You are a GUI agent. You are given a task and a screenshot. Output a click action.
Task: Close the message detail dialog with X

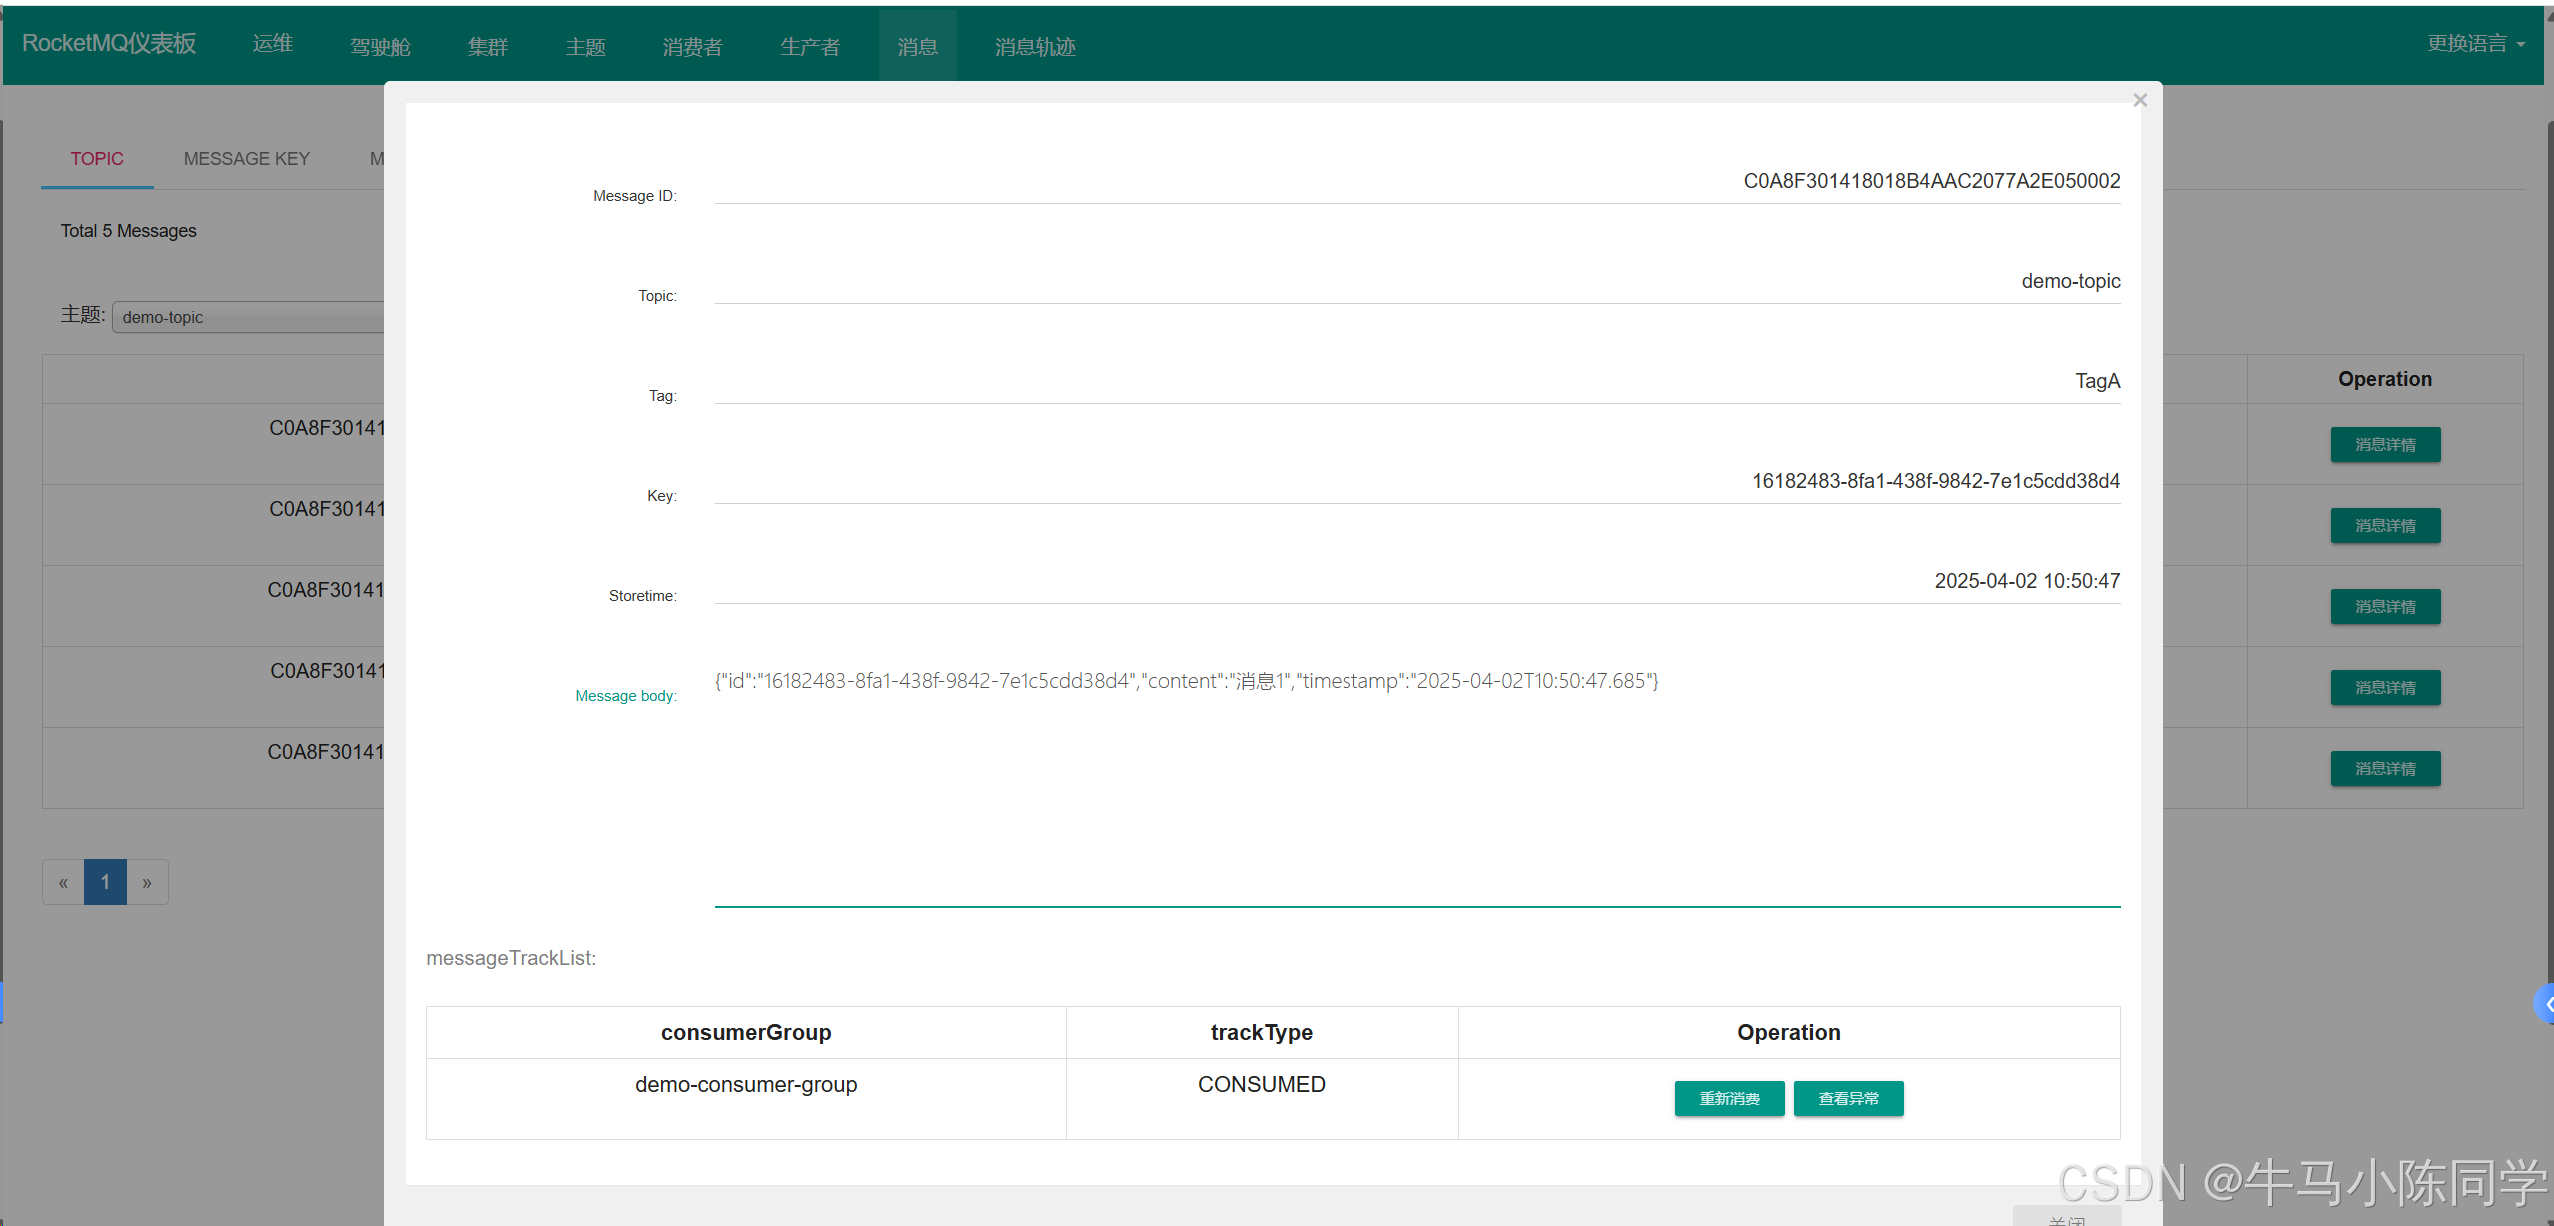(2140, 100)
